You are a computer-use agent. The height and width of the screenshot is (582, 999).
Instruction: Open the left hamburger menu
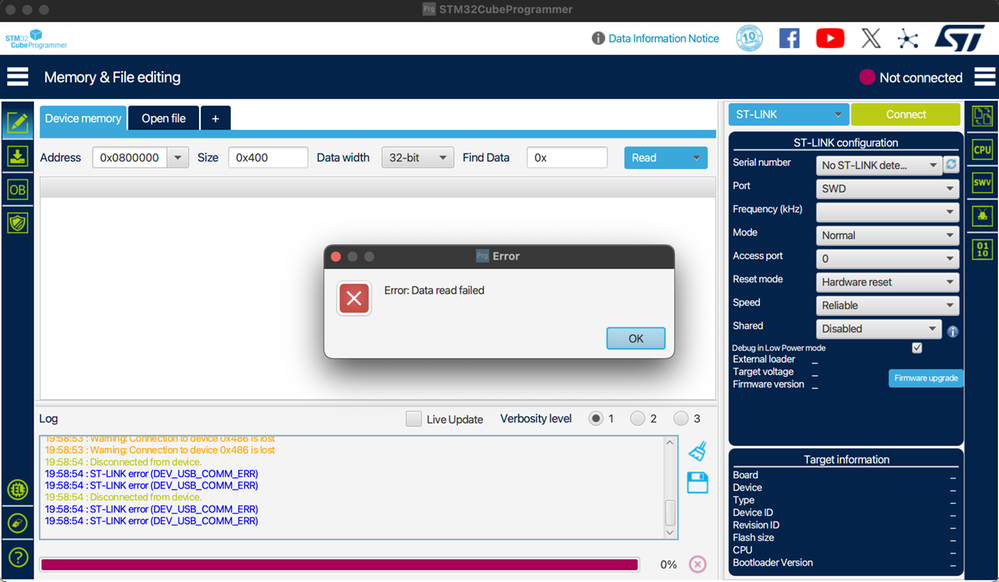point(18,77)
